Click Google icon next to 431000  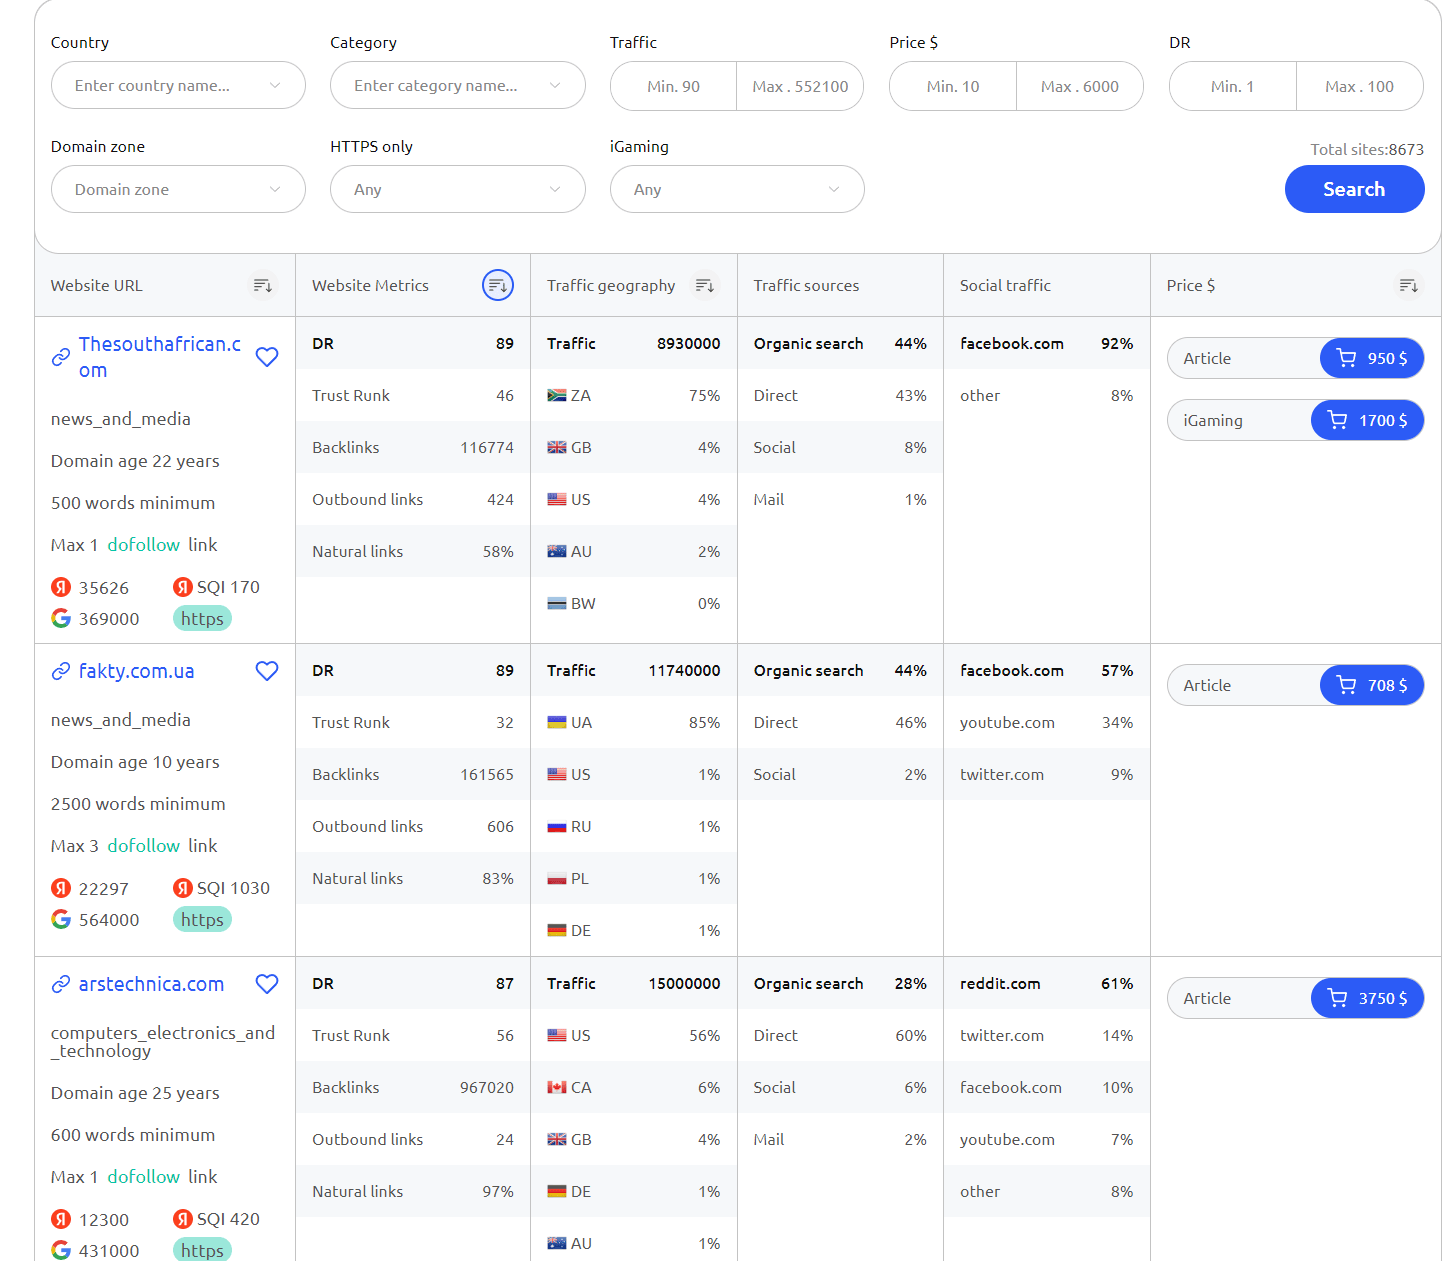click(61, 1250)
